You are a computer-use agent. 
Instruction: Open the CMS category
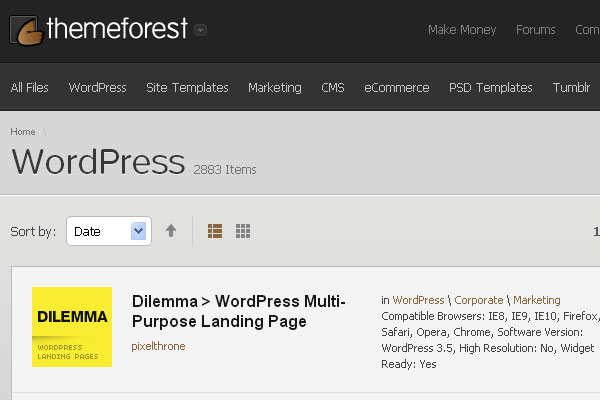[333, 88]
